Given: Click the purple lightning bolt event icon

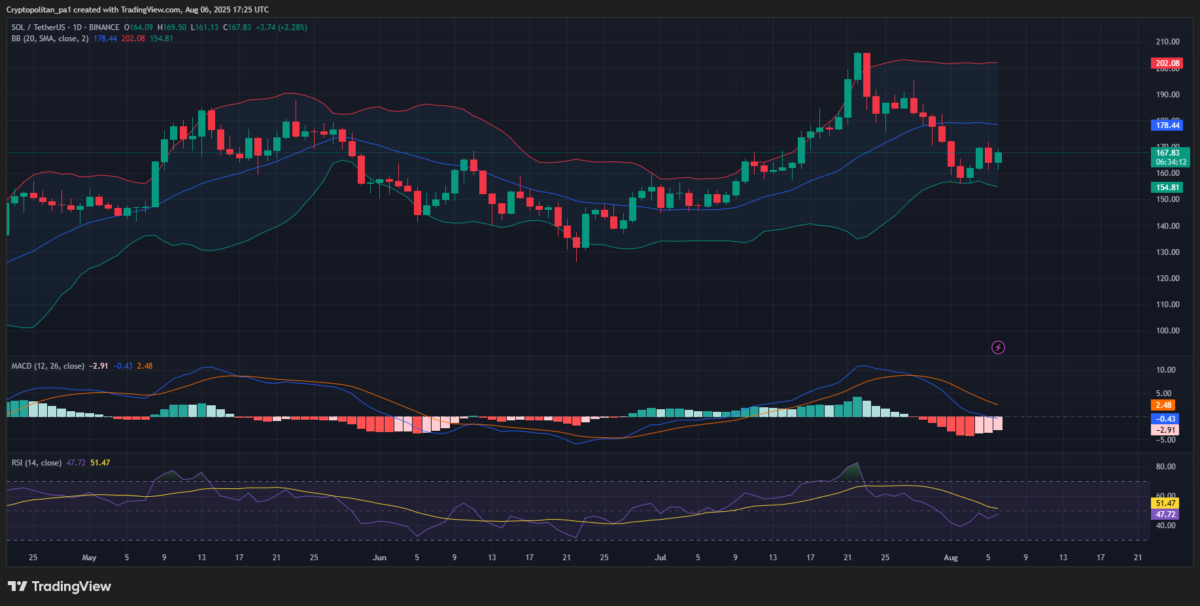Looking at the screenshot, I should click(x=998, y=347).
